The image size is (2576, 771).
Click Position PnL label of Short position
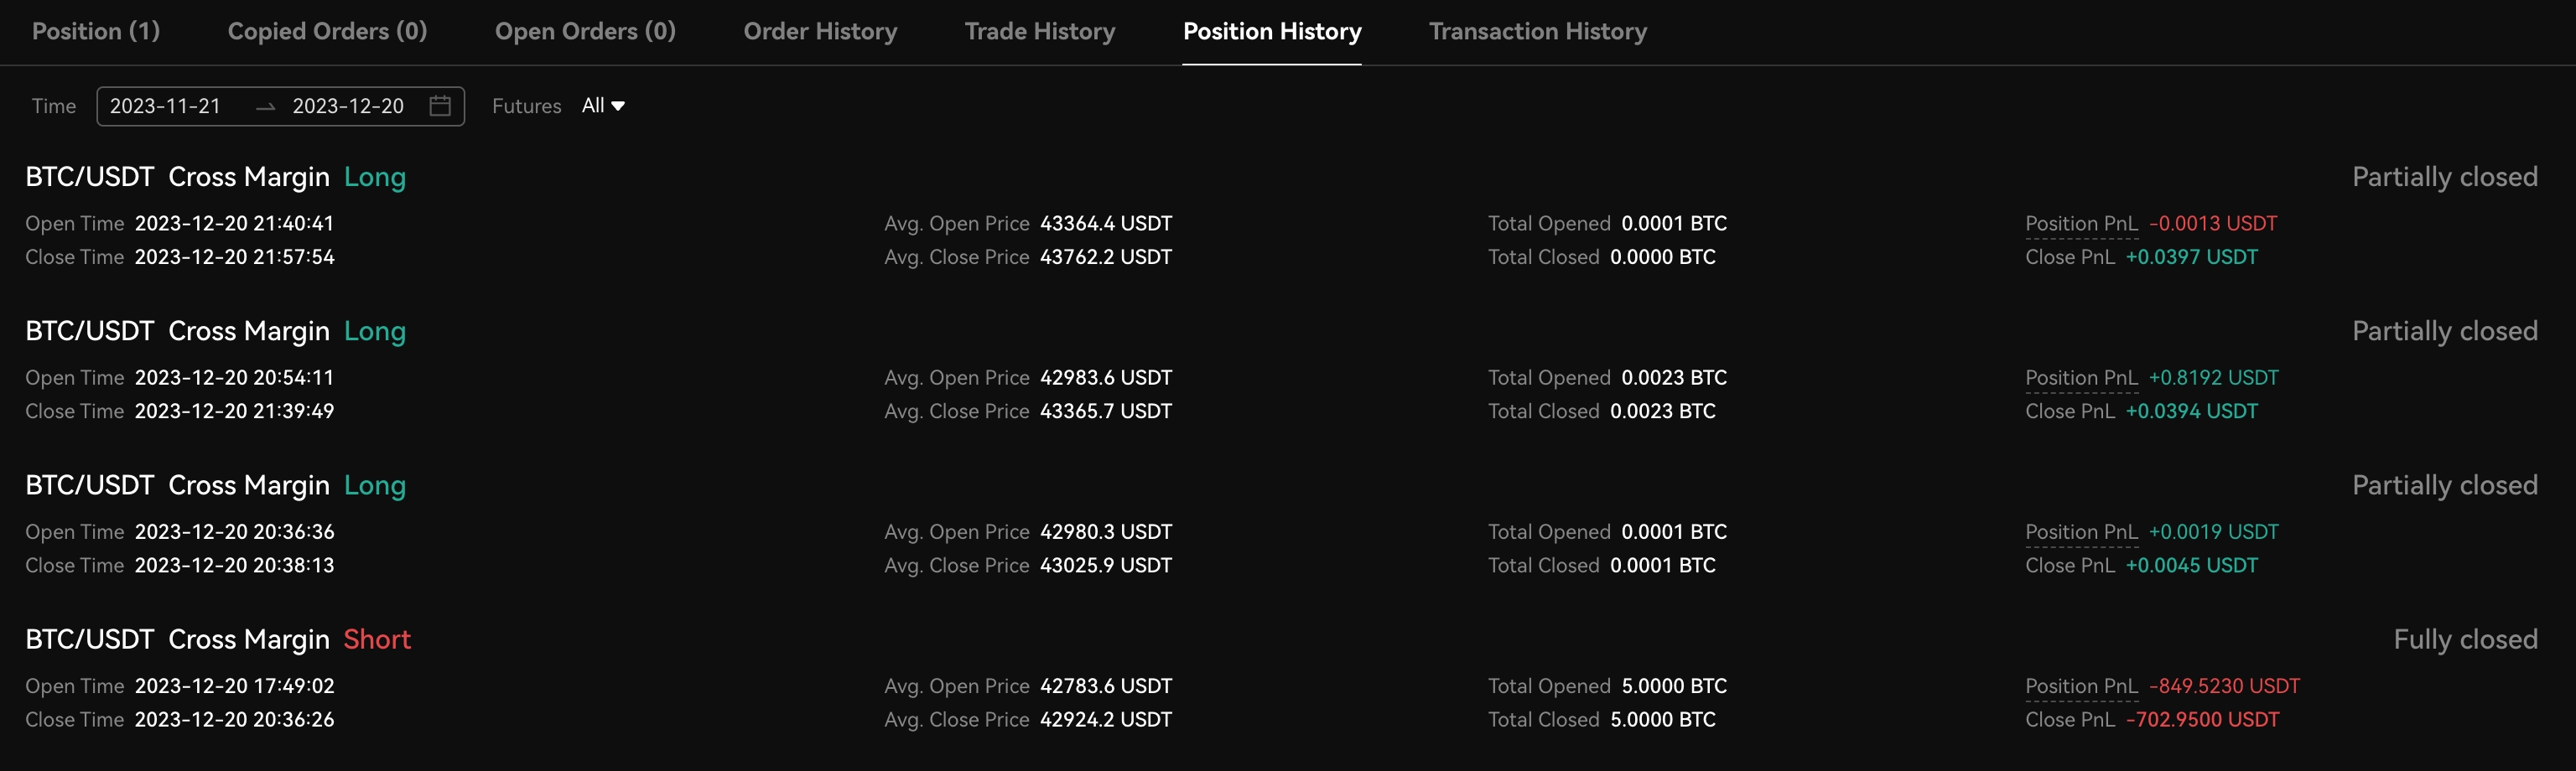pyautogui.click(x=2081, y=686)
